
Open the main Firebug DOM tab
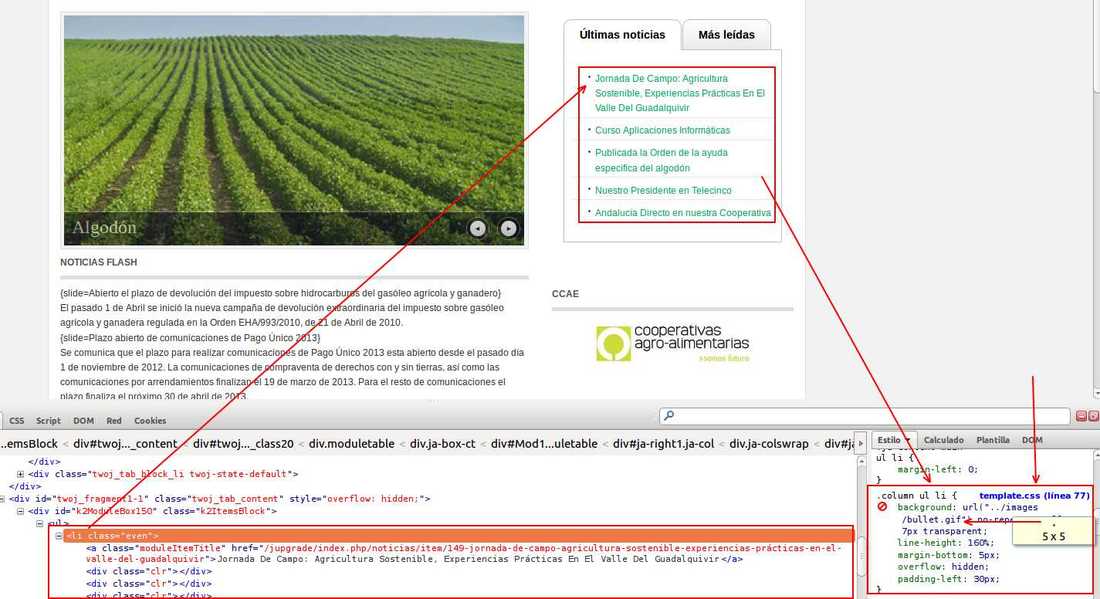pos(83,421)
